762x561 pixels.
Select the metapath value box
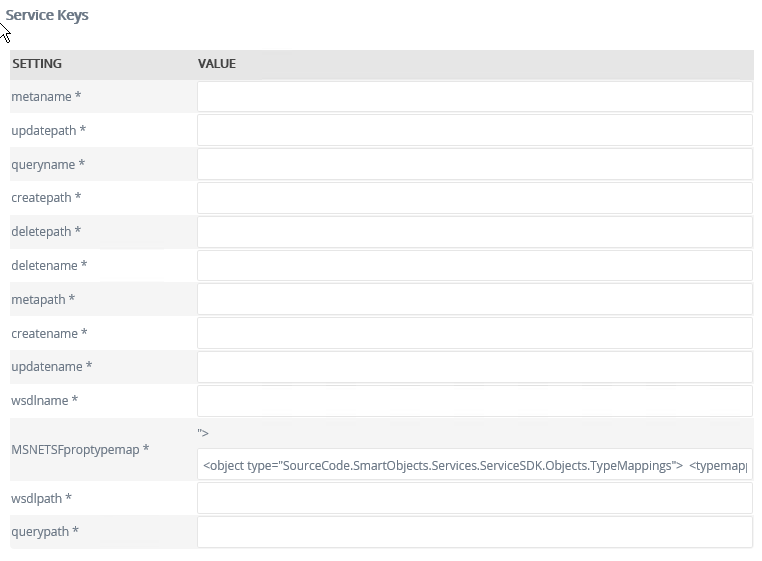474,299
